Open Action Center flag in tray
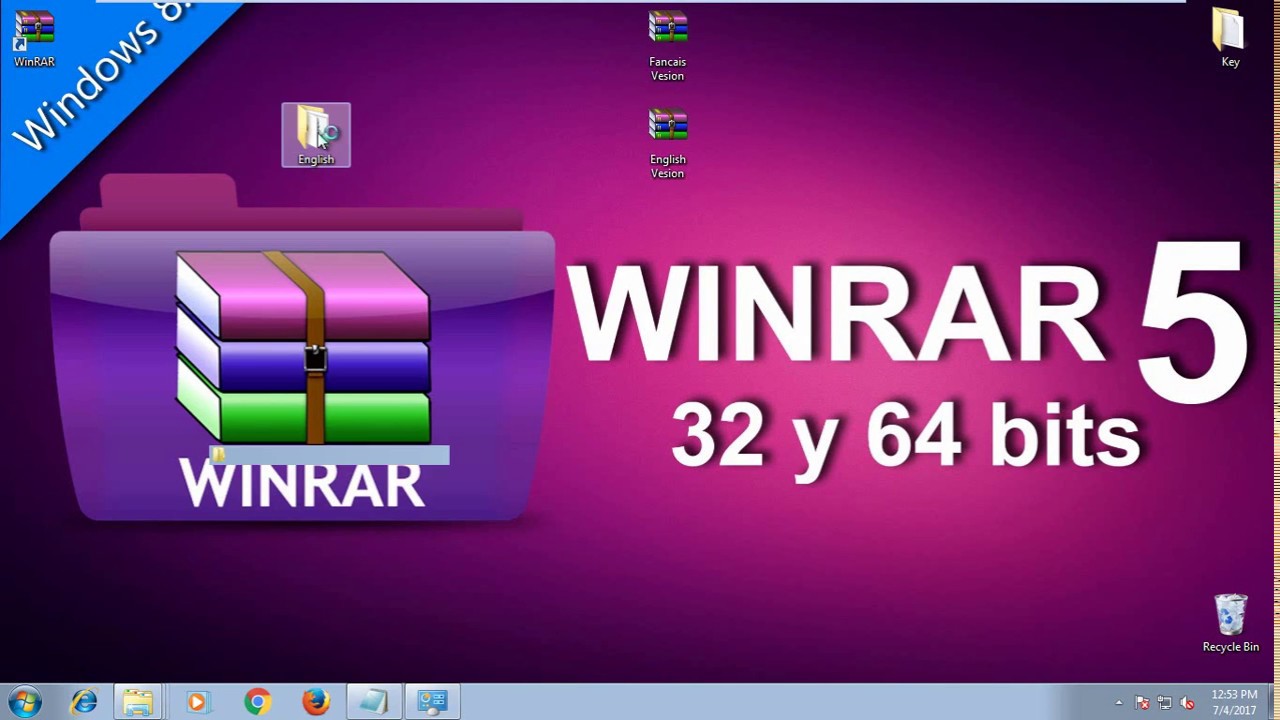The image size is (1280, 720). [1142, 703]
